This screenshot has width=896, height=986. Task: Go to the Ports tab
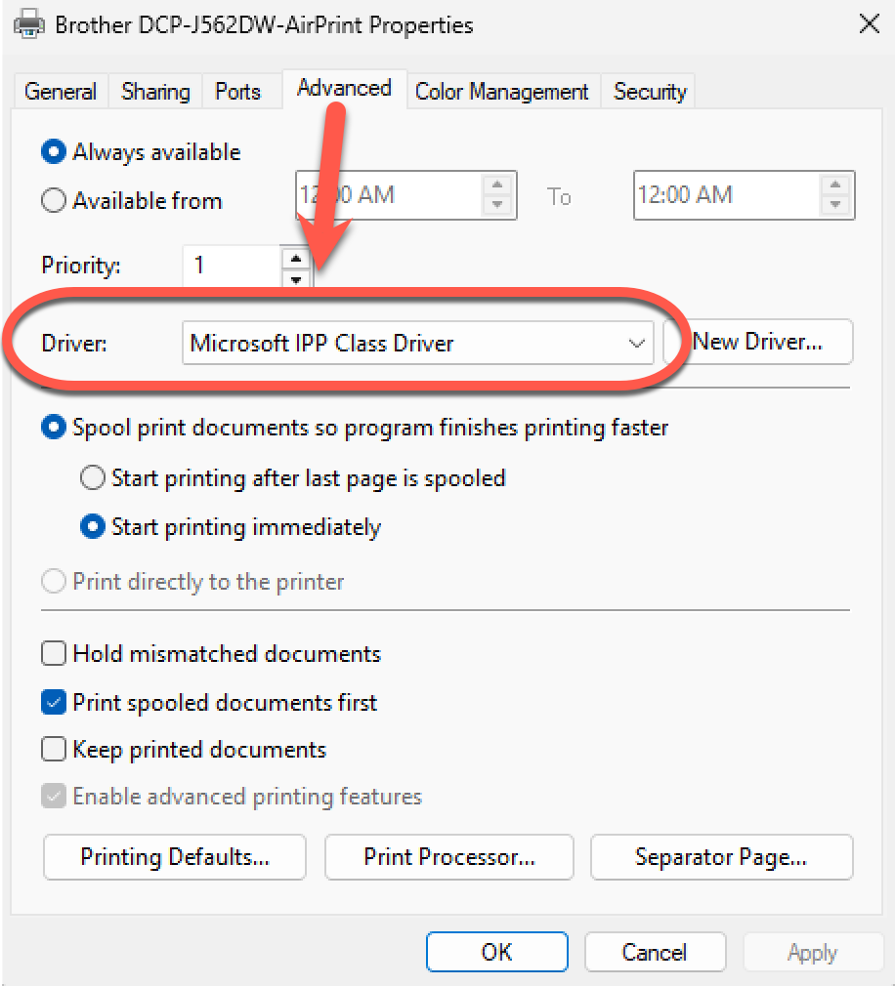coord(238,92)
